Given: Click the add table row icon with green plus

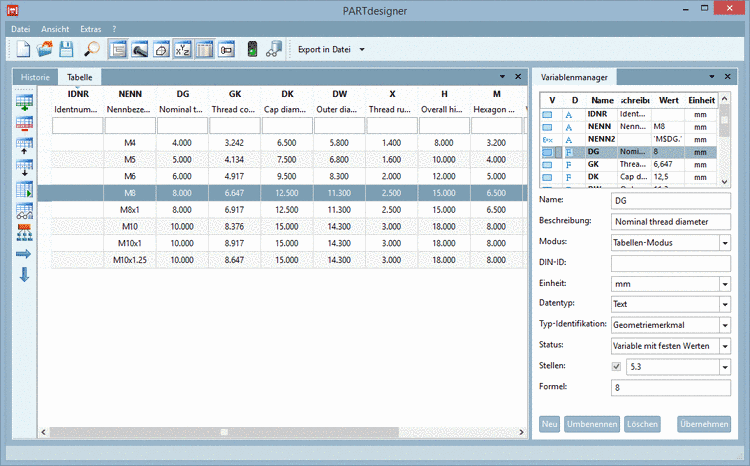Looking at the screenshot, I should click(24, 100).
